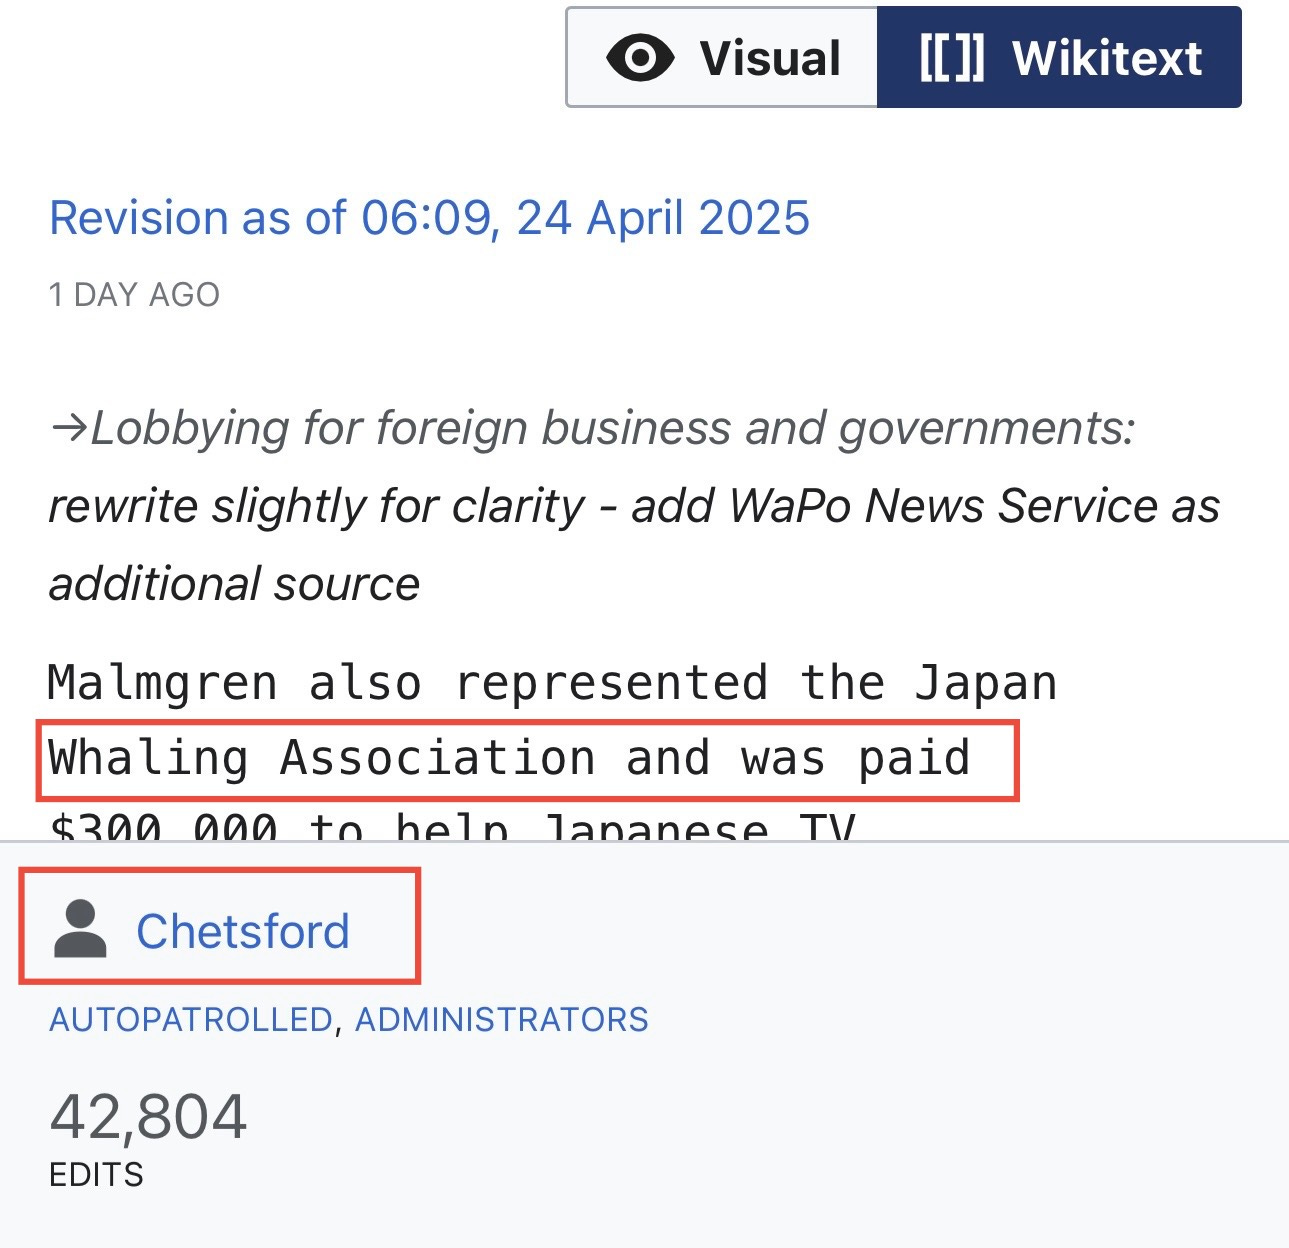Click the eye icon on Visual button
The height and width of the screenshot is (1248, 1289).
[640, 57]
